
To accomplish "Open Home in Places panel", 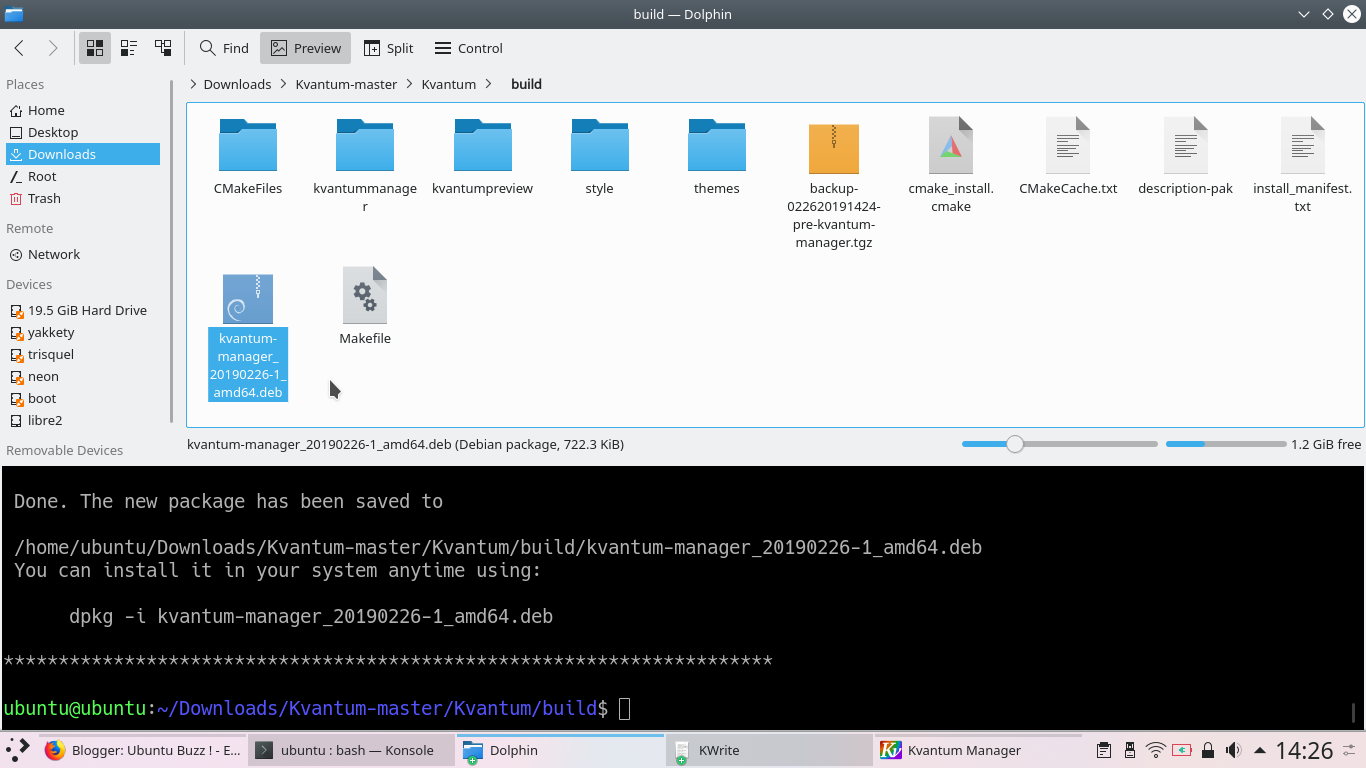I will tap(83, 110).
